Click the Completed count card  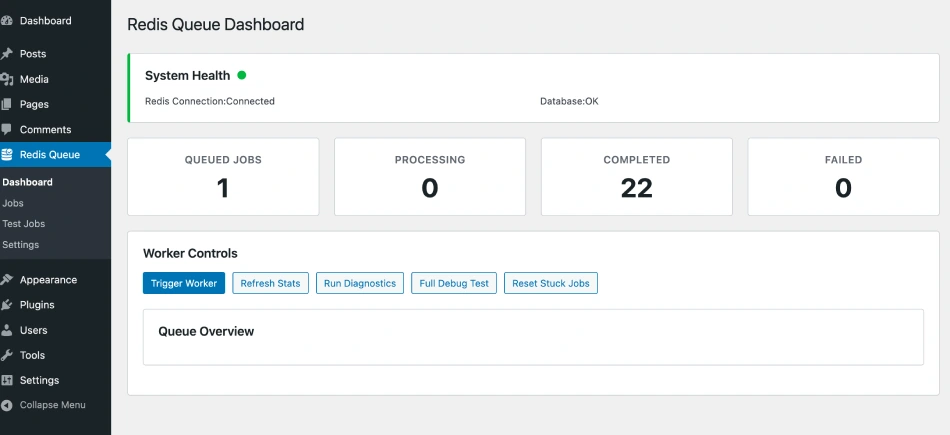(x=637, y=176)
